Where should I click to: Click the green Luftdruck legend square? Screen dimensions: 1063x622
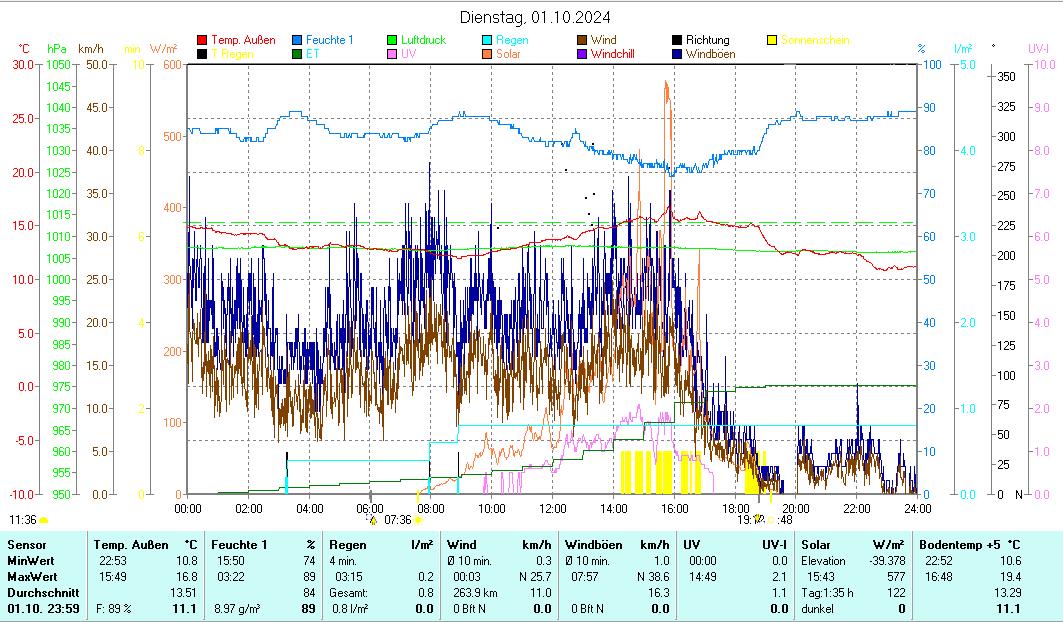pyautogui.click(x=393, y=41)
